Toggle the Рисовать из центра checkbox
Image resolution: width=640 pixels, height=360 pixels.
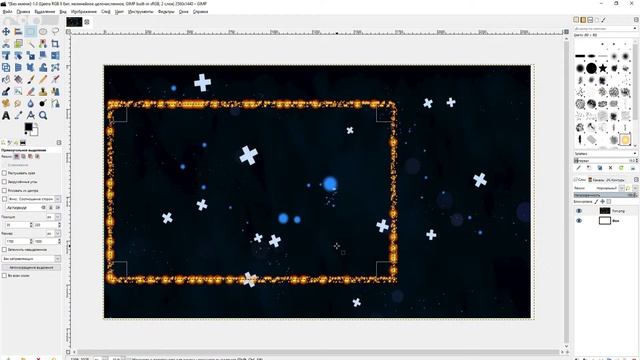(4, 190)
